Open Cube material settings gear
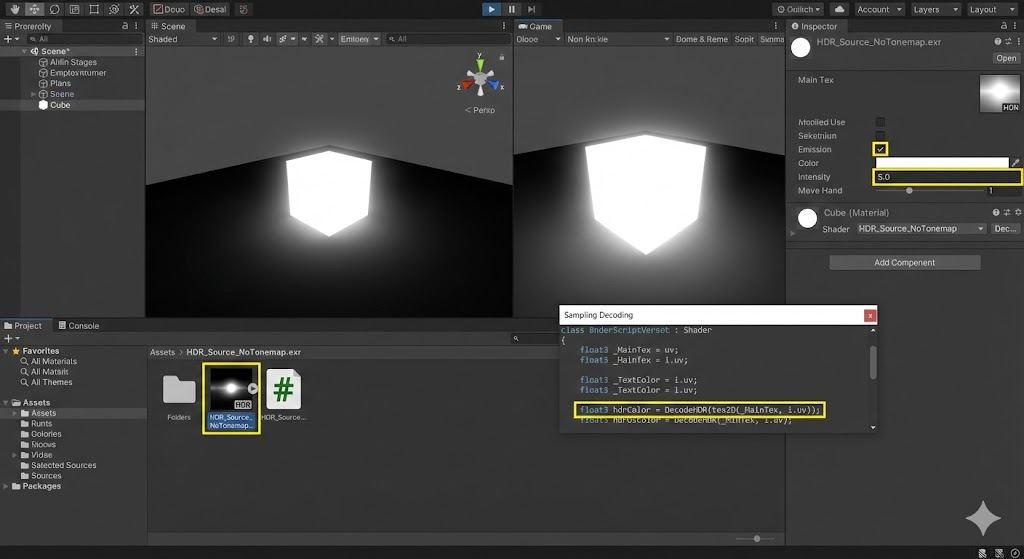The image size is (1024, 559). click(x=1017, y=212)
